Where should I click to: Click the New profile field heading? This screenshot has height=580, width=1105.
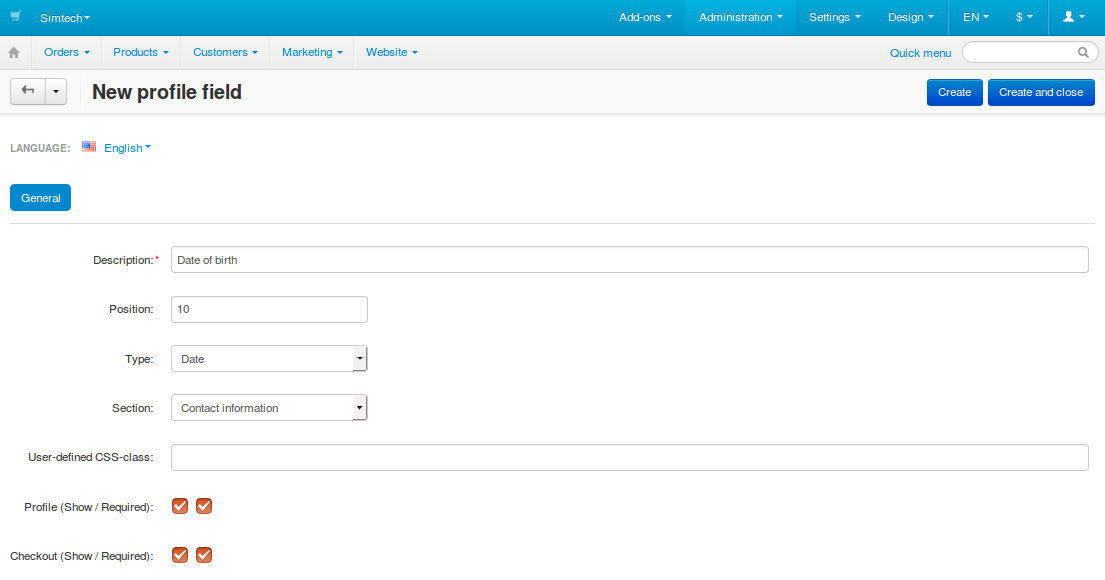pyautogui.click(x=167, y=92)
